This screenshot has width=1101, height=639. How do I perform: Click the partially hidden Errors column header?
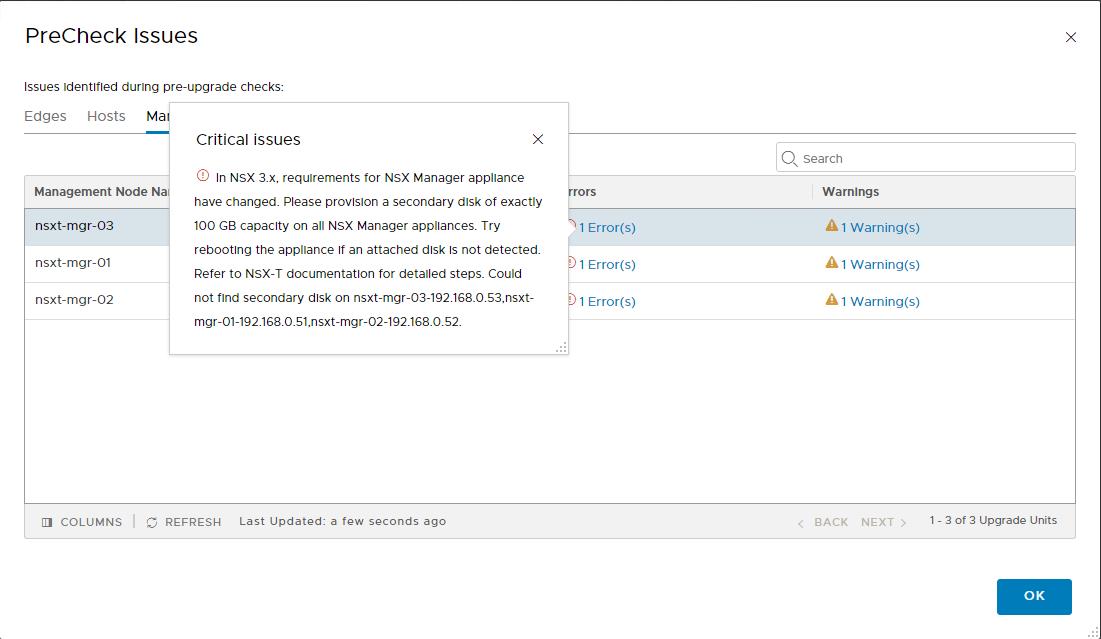(x=582, y=192)
